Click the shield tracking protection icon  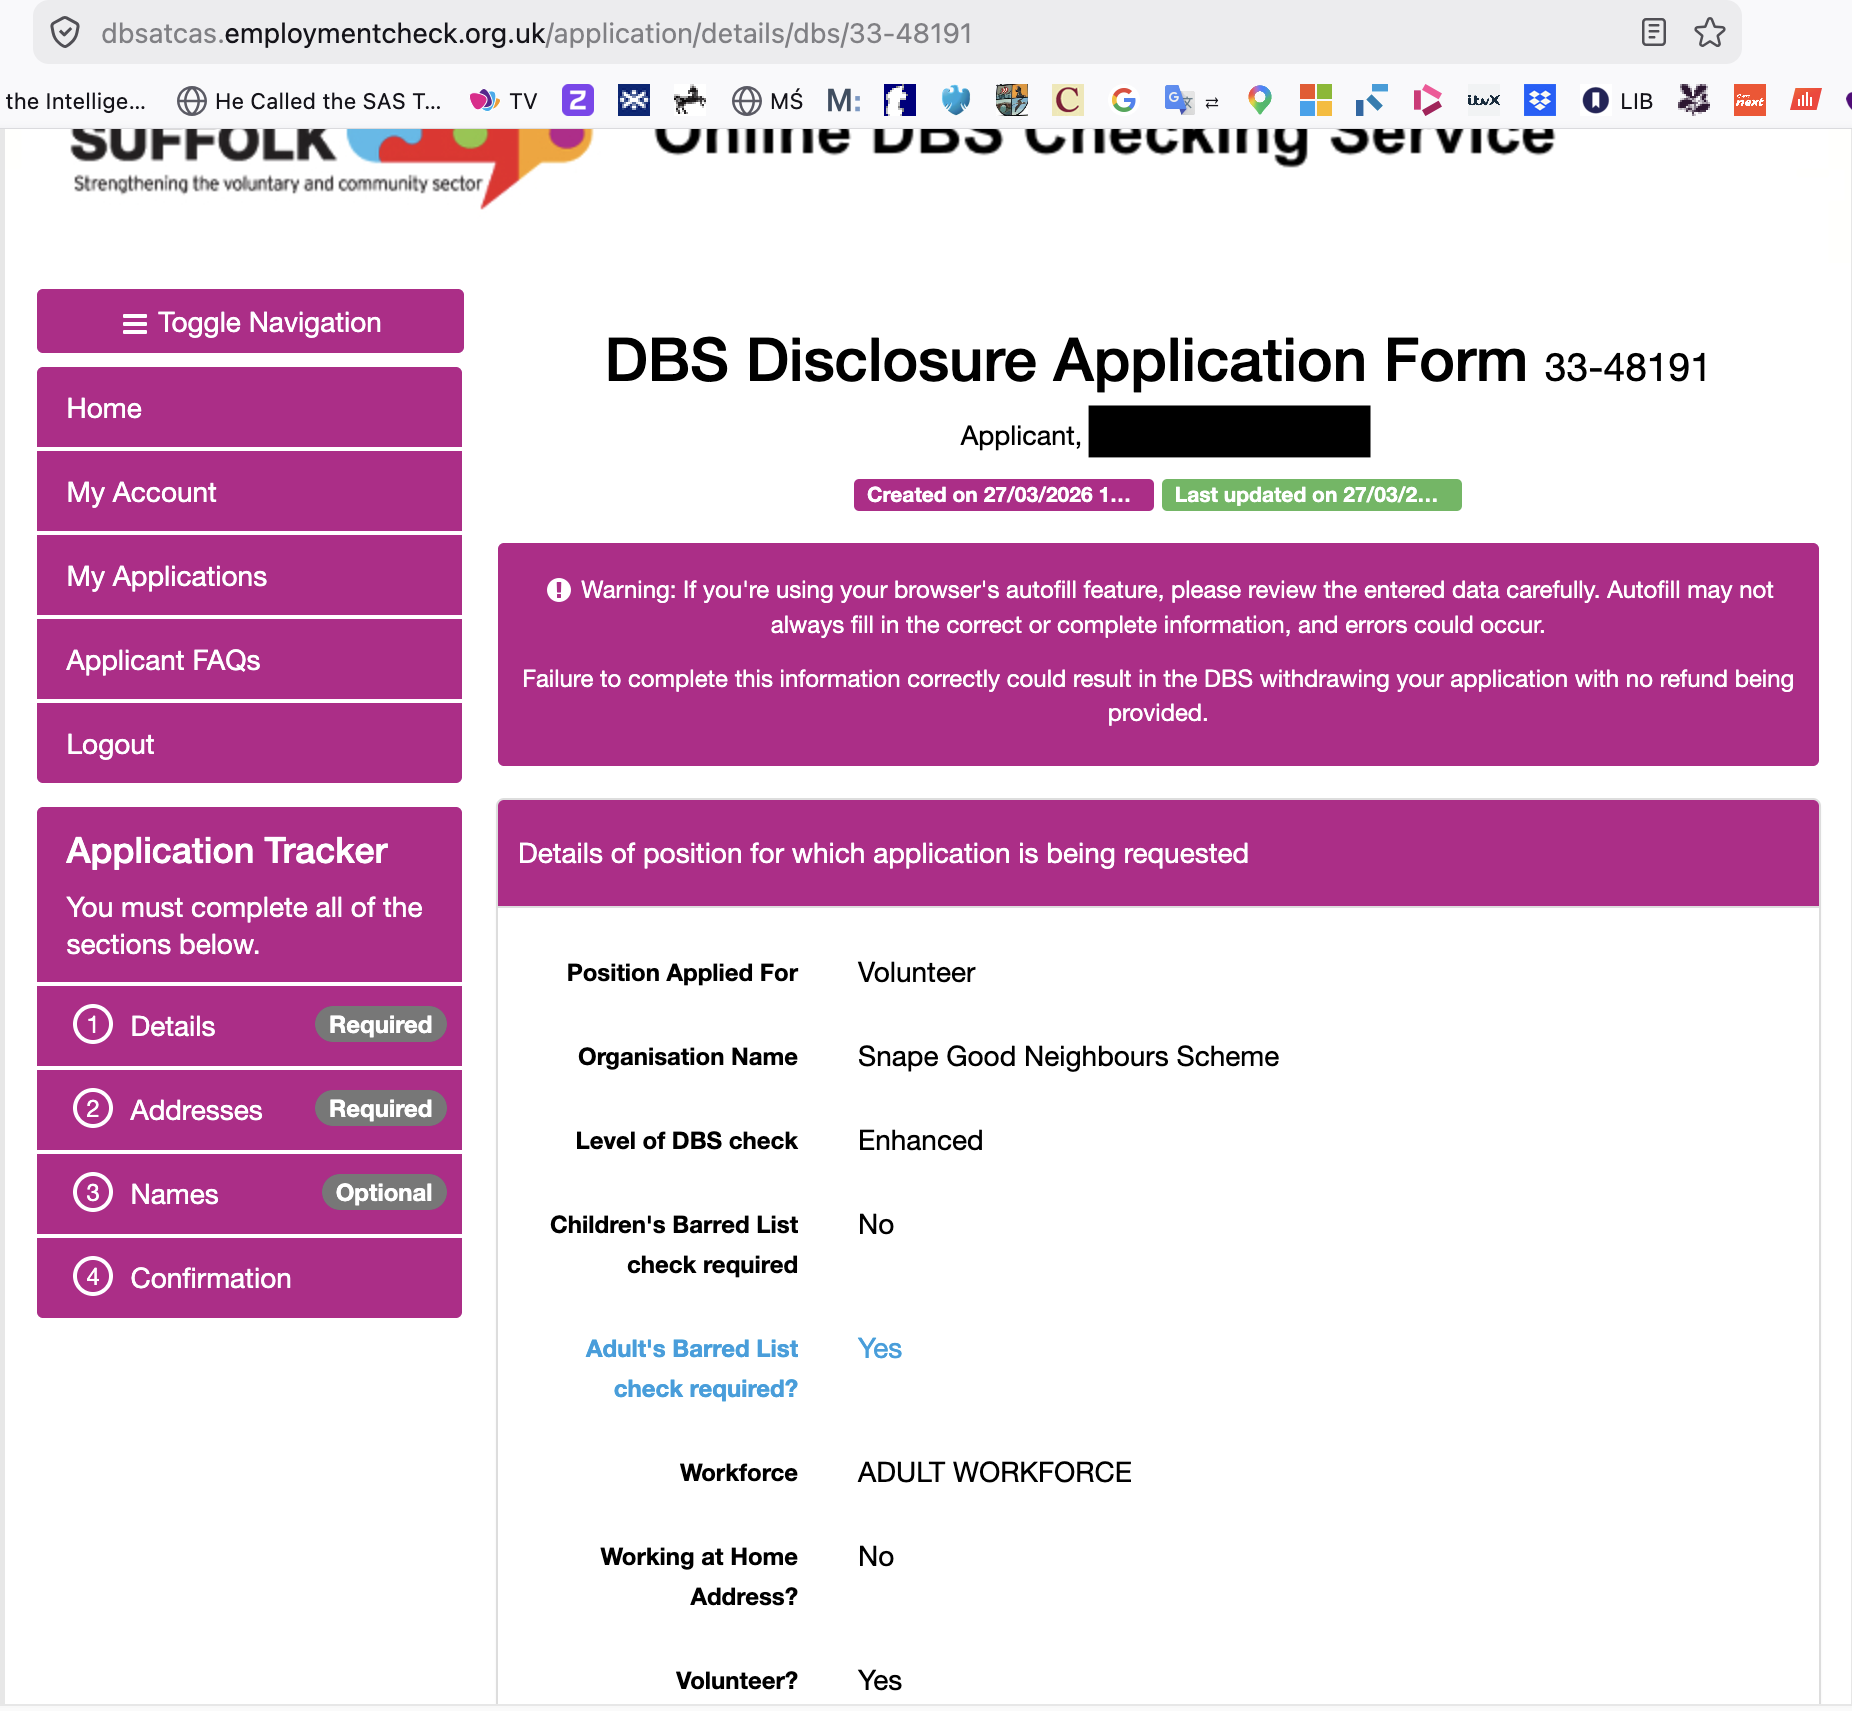tap(65, 33)
